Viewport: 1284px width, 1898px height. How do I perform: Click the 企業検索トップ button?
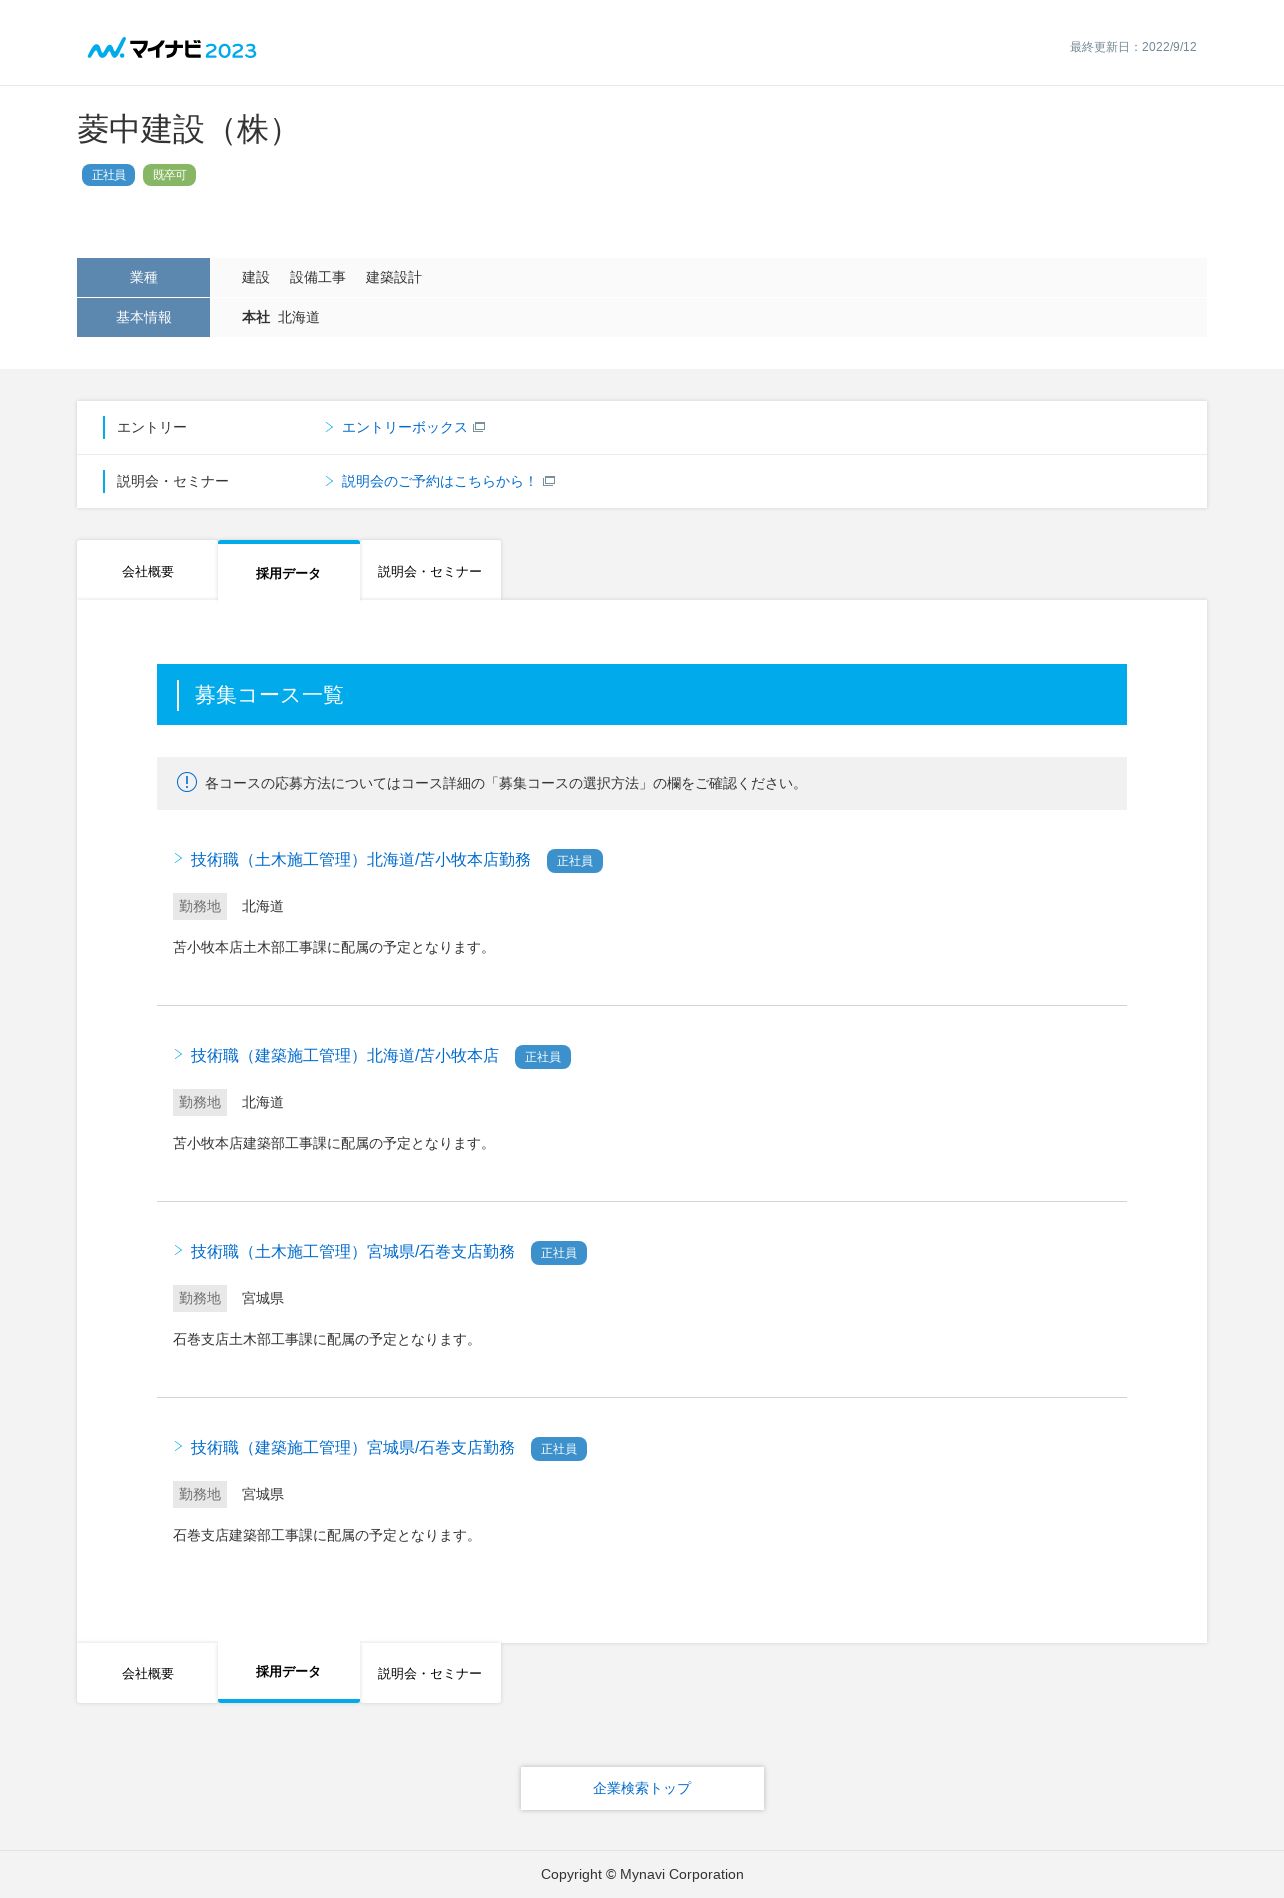point(642,1788)
